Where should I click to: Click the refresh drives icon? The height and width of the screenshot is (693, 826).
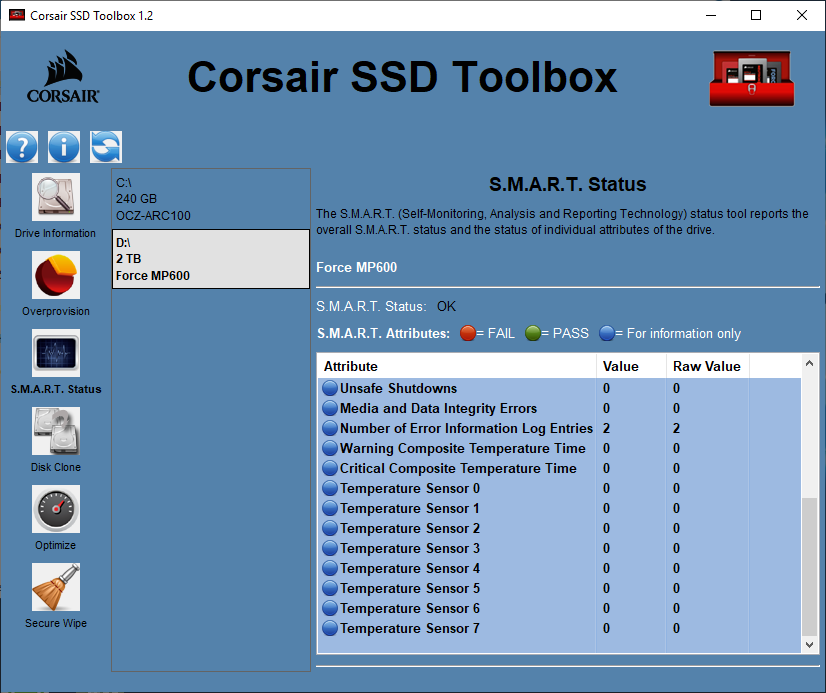click(104, 146)
